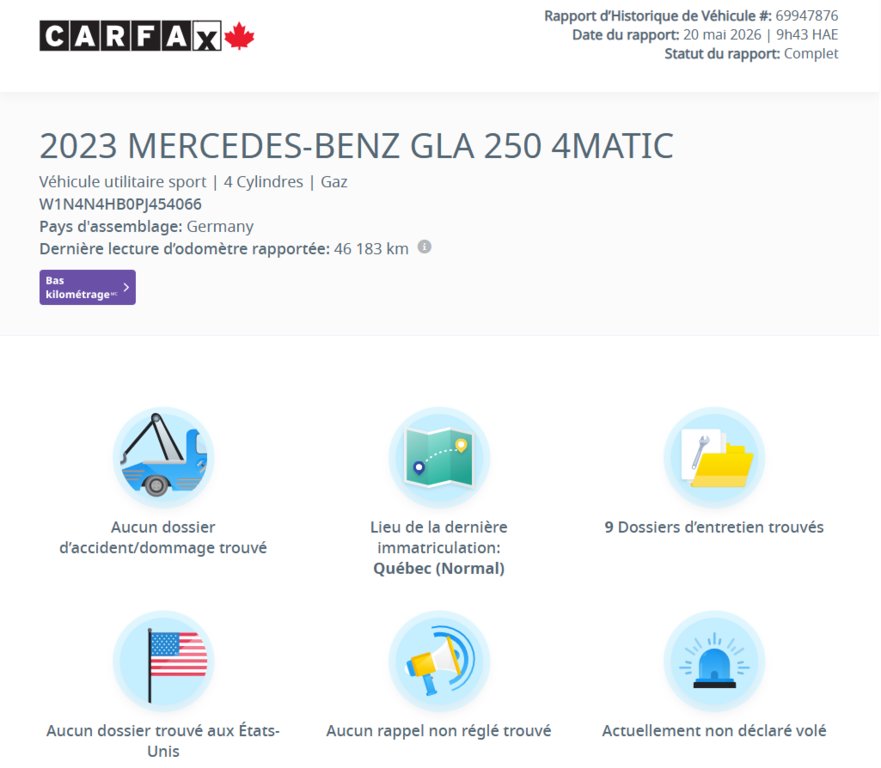Click Pays d'assemblage Germany text

click(x=147, y=226)
